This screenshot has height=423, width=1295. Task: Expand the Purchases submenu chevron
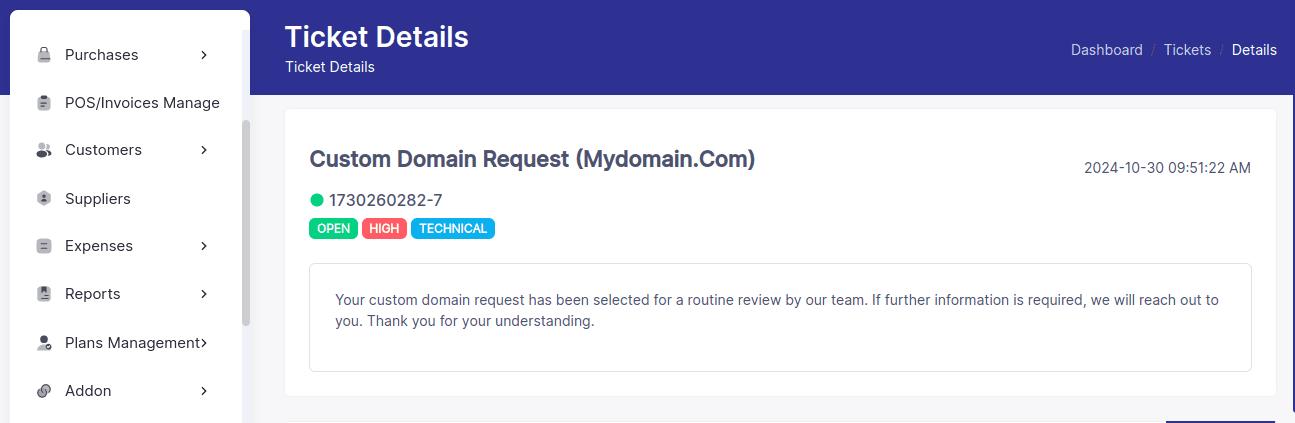click(x=204, y=55)
